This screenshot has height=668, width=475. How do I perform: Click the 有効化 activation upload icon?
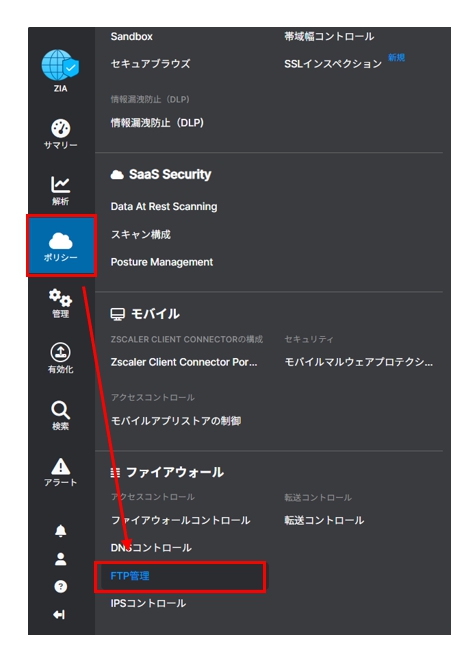(60, 353)
